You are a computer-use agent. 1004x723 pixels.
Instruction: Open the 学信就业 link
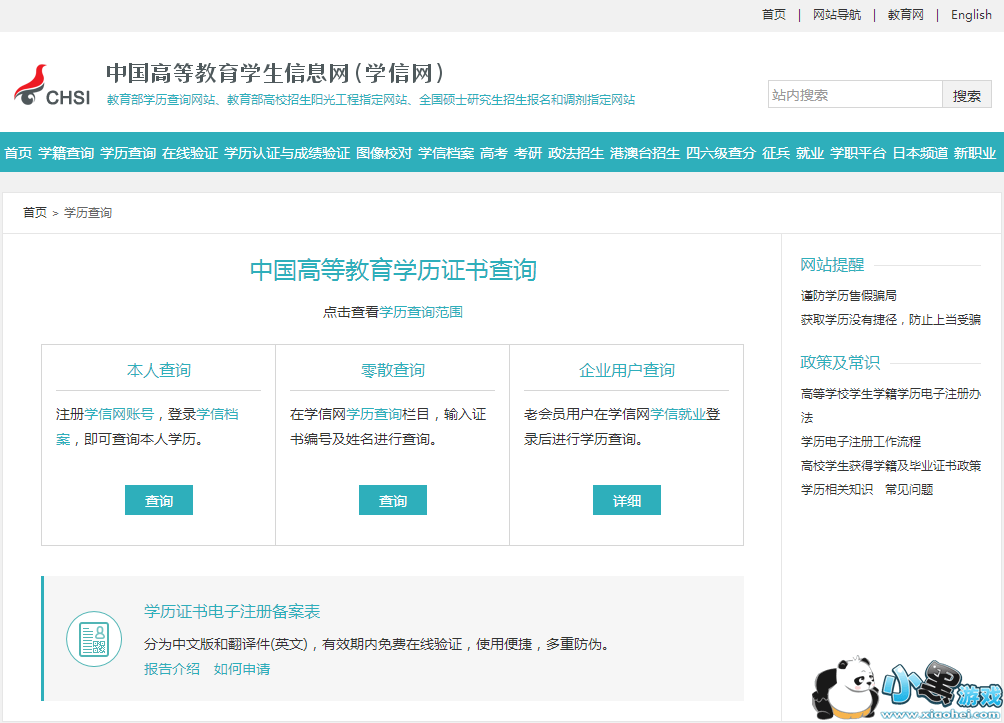point(678,414)
